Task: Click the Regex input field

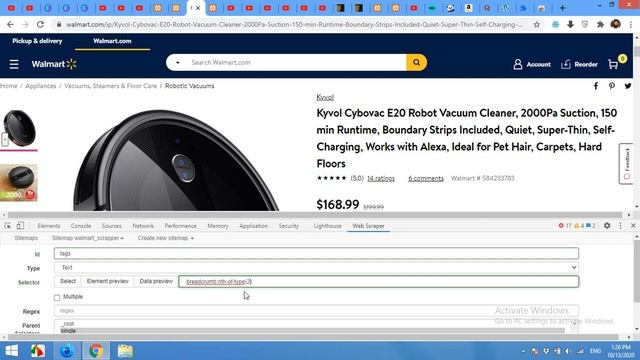Action: pos(316,311)
